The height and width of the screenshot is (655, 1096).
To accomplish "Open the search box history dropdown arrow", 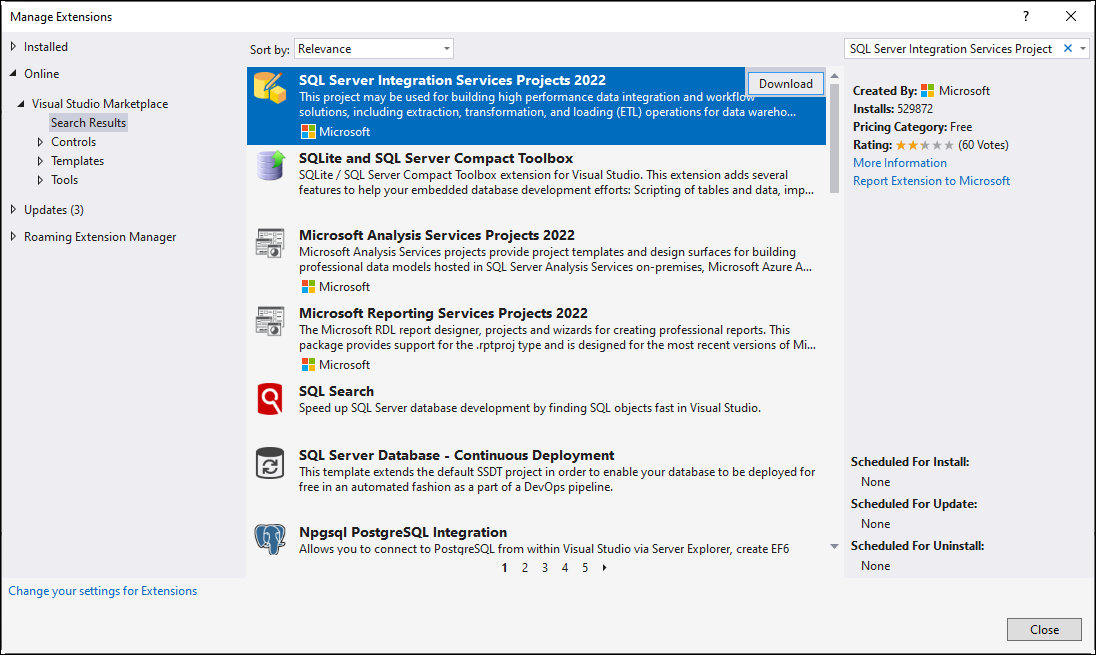I will [1083, 48].
